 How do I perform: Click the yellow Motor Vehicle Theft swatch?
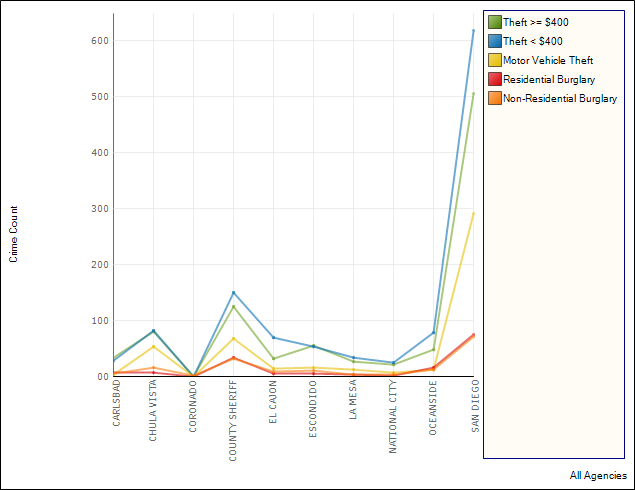click(494, 60)
